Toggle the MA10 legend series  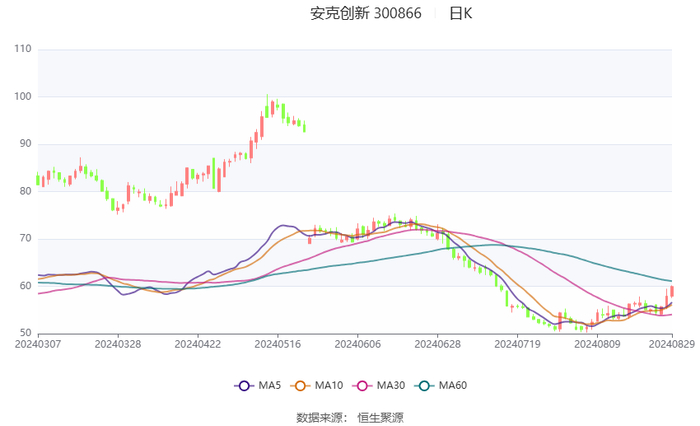pyautogui.click(x=317, y=385)
